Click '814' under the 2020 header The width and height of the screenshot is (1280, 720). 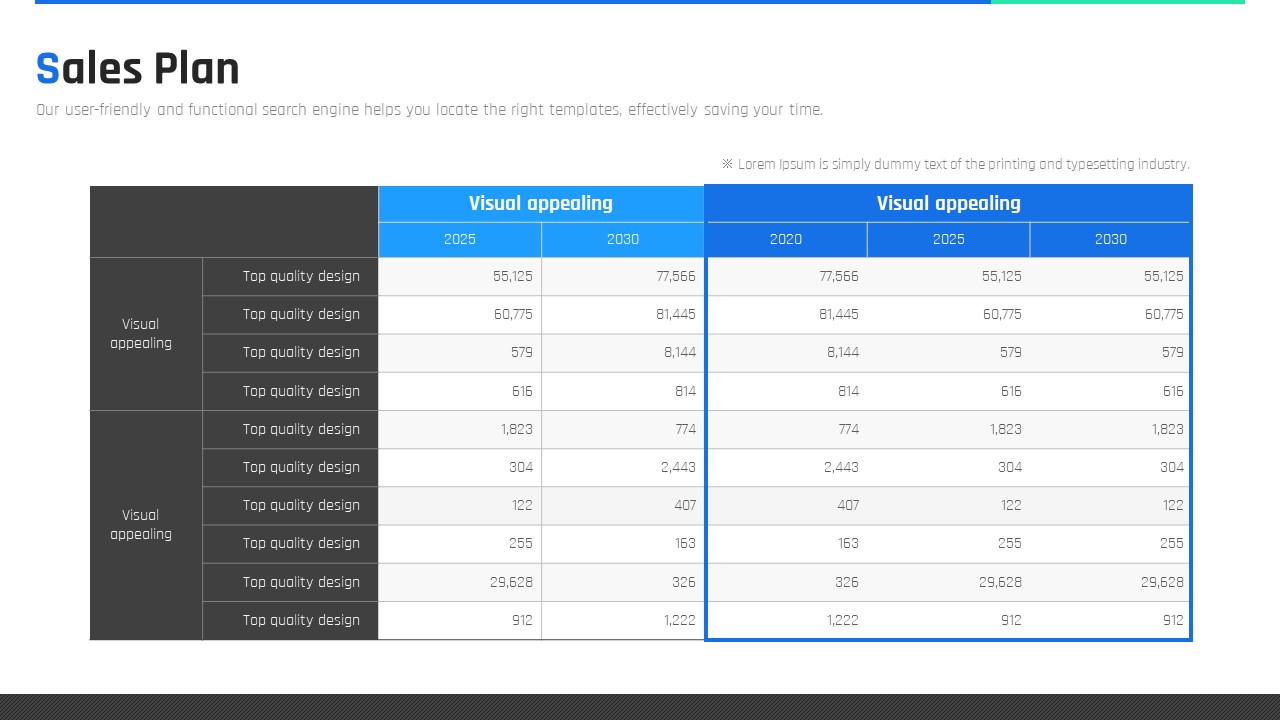pos(848,391)
